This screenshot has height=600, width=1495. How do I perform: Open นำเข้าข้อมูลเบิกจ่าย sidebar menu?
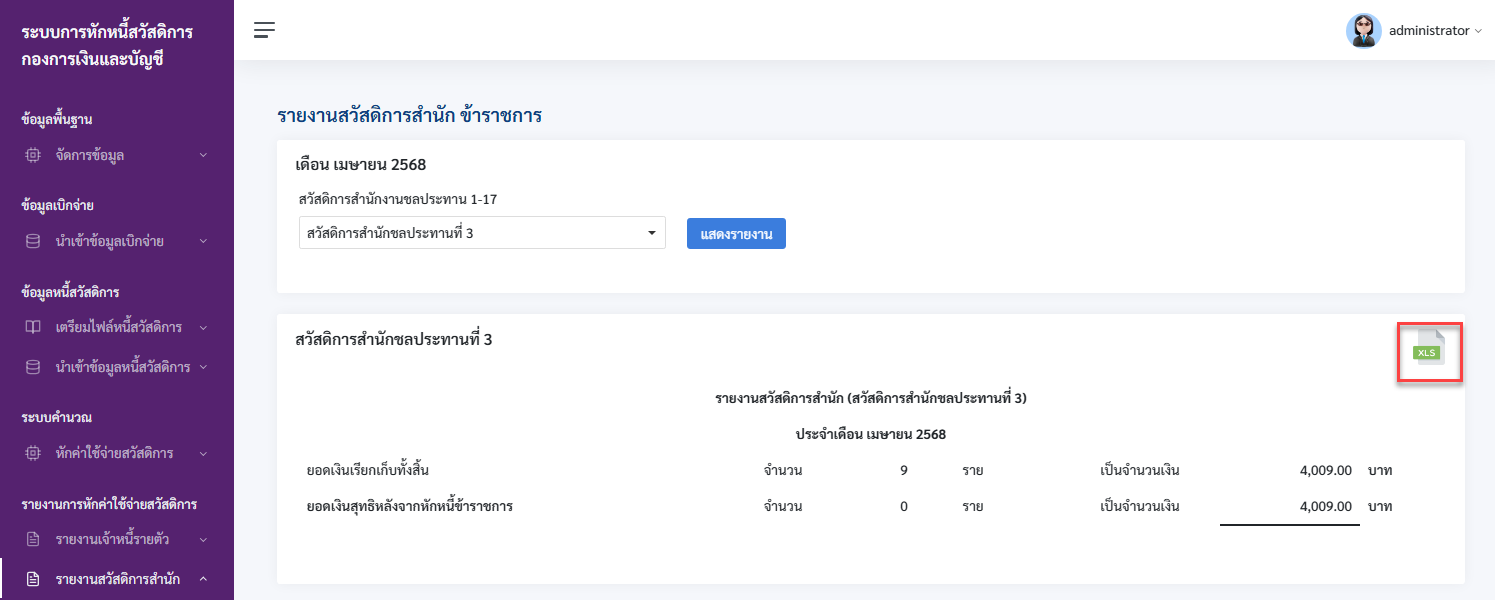(x=117, y=241)
